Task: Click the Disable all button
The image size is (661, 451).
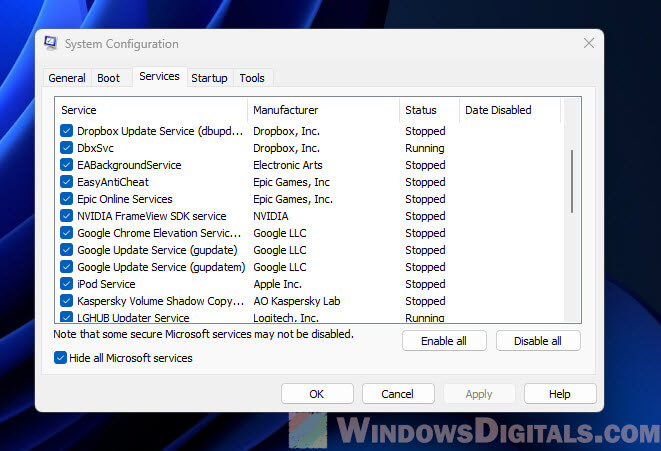Action: click(538, 341)
